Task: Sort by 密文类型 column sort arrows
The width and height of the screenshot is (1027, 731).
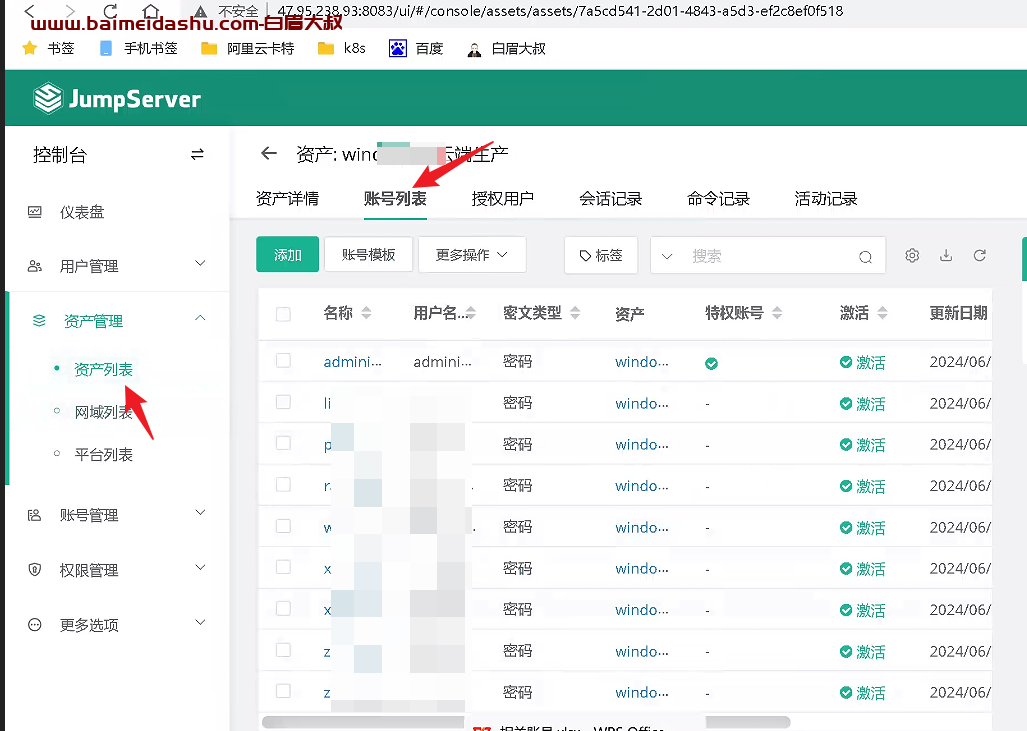Action: tap(575, 313)
